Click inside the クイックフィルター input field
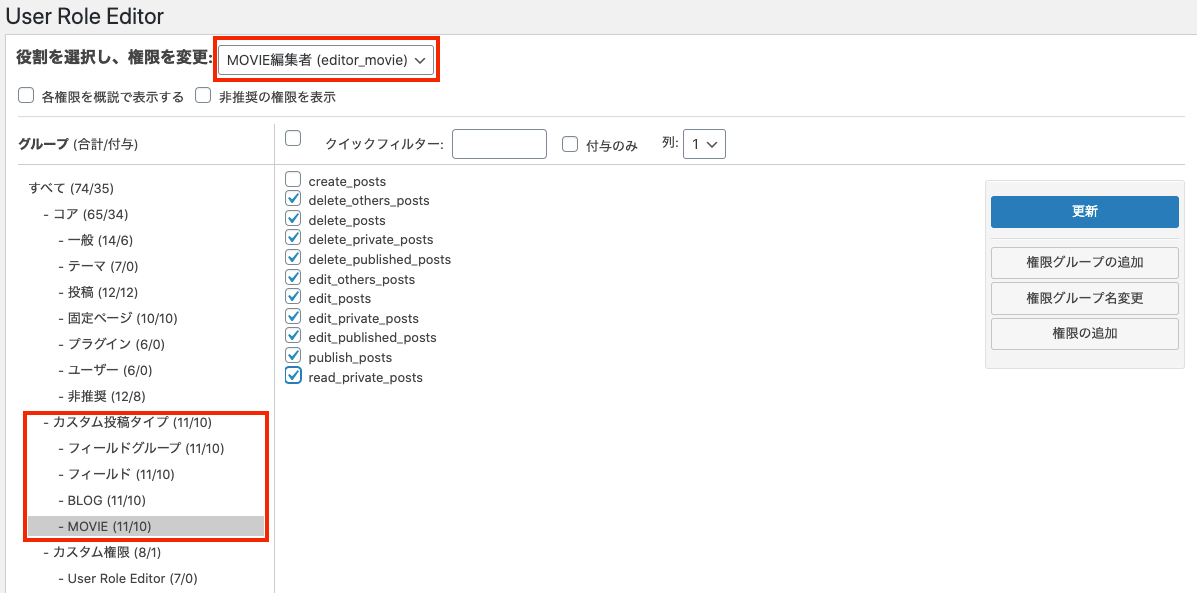The width and height of the screenshot is (1197, 593). 499,143
